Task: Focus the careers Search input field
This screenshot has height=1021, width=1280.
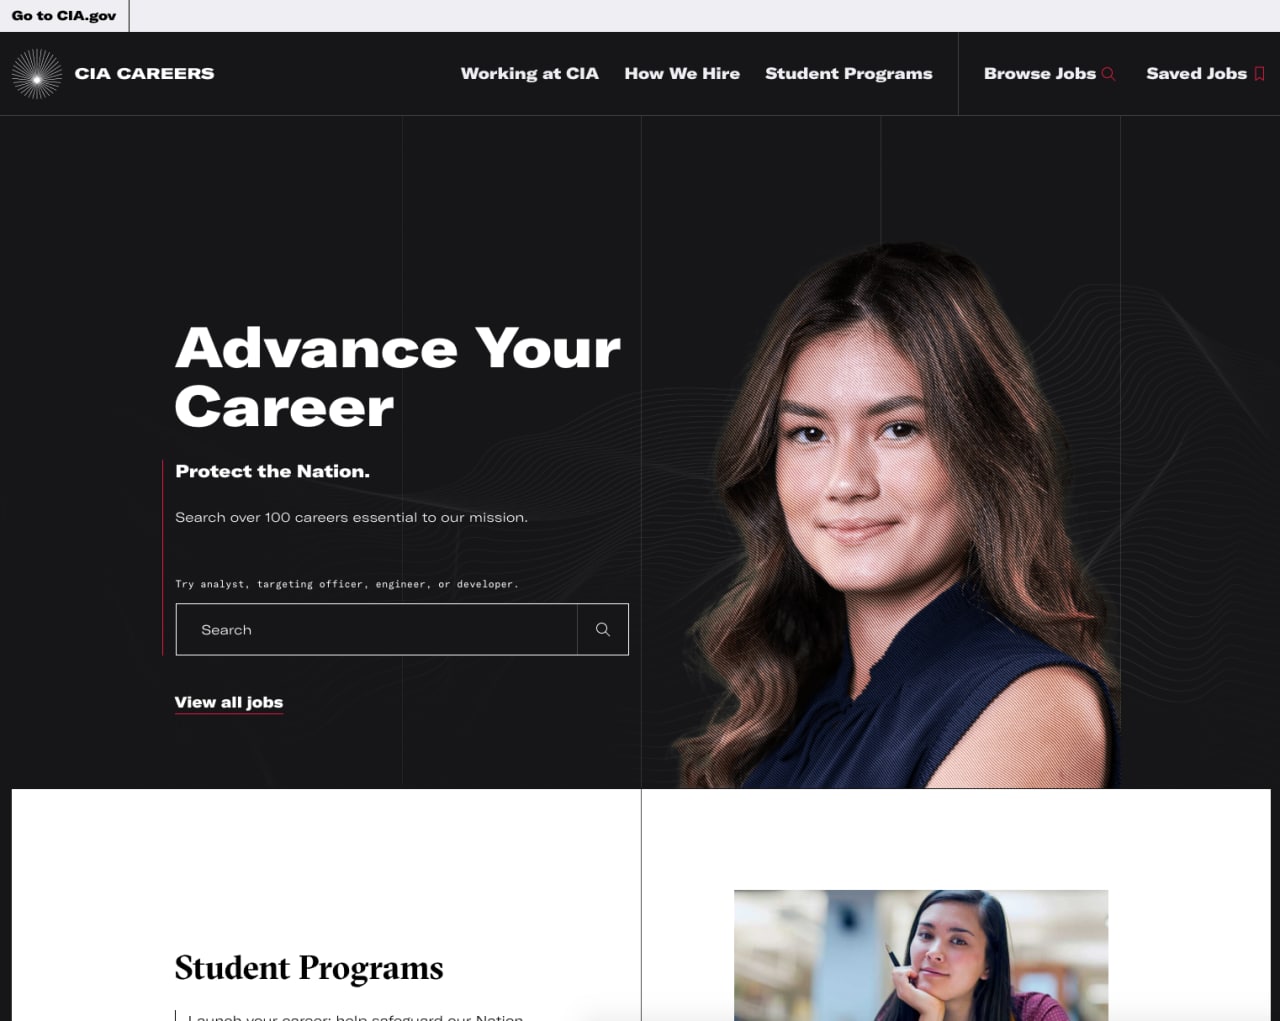Action: coord(377,629)
